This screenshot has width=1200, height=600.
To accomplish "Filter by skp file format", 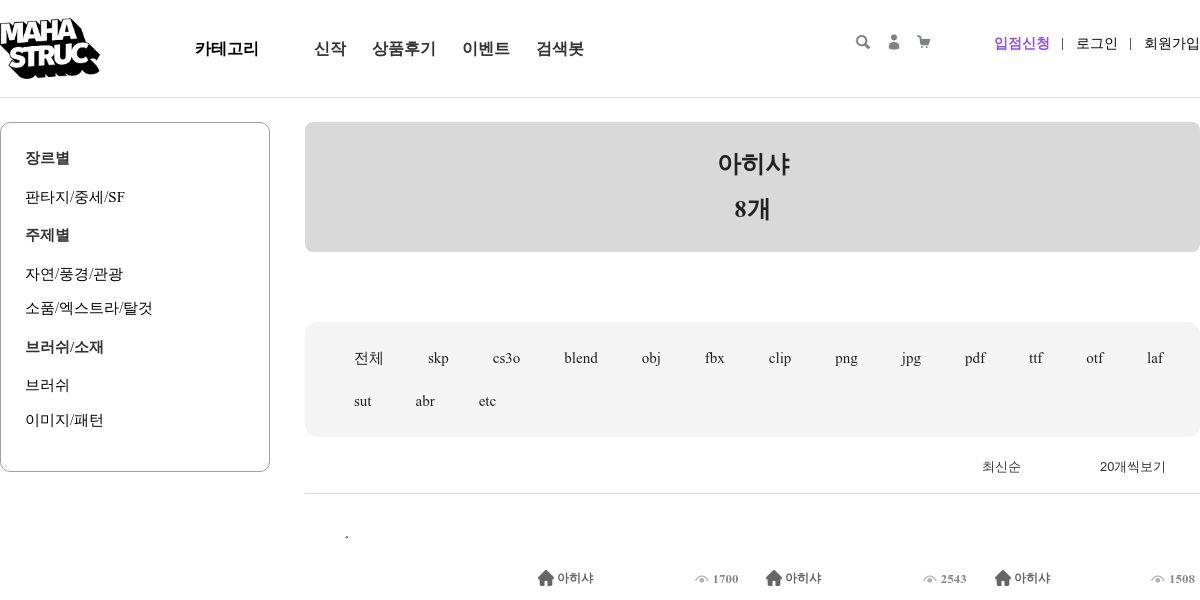I will (438, 358).
